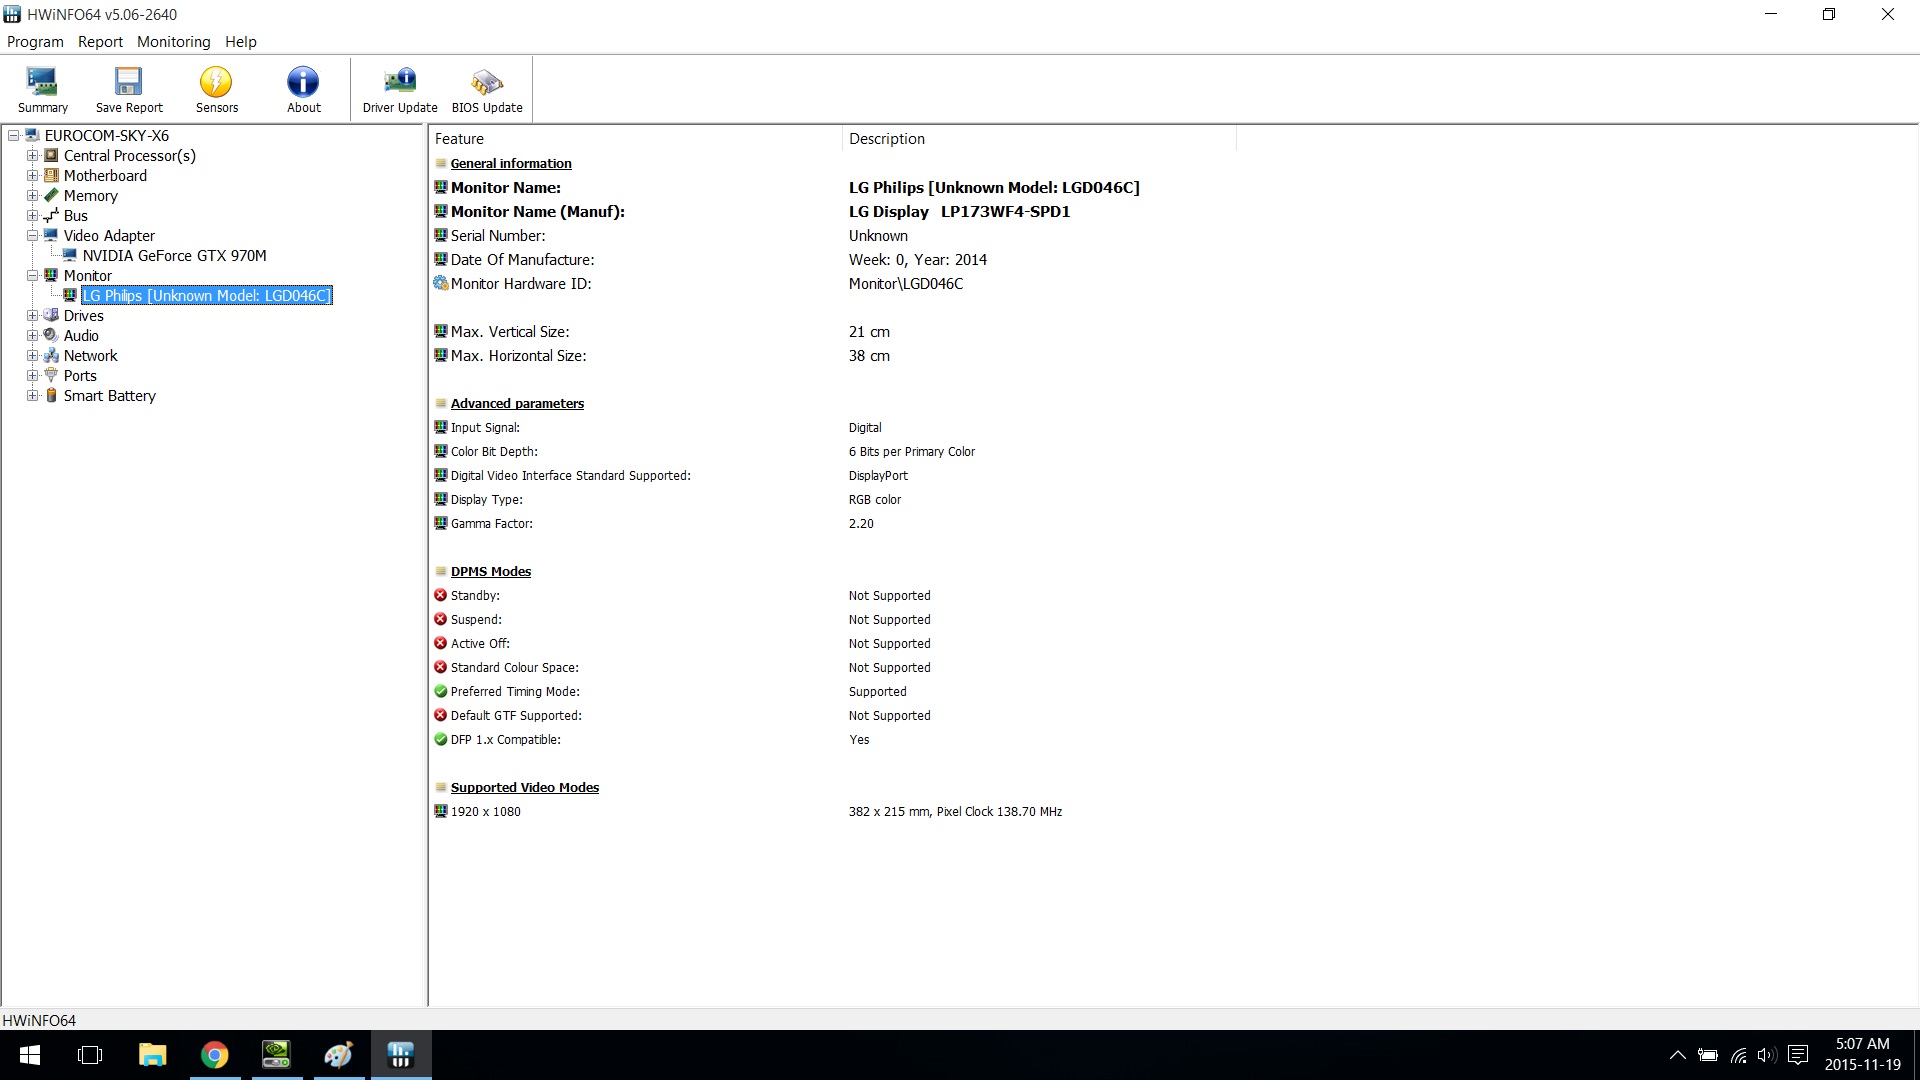Click the Description column header
The height and width of the screenshot is (1080, 1920).
point(887,139)
